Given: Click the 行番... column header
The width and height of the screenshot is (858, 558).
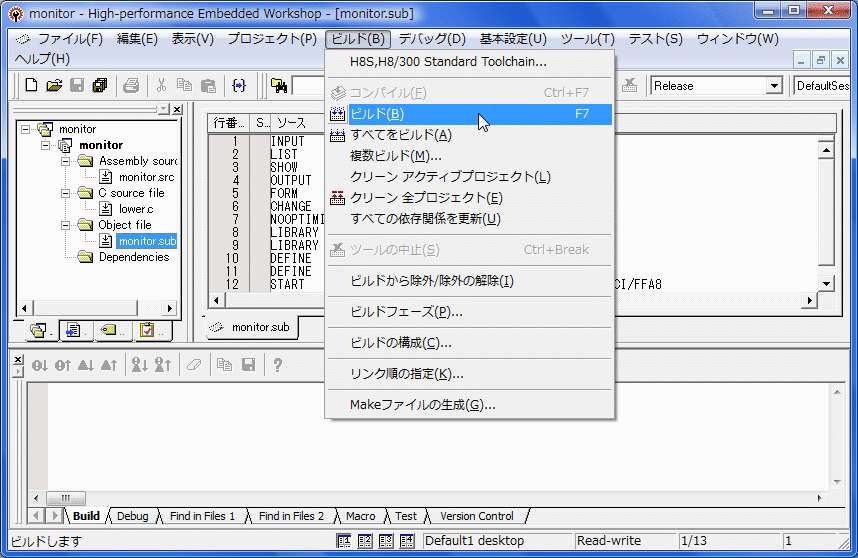Looking at the screenshot, I should point(229,123).
